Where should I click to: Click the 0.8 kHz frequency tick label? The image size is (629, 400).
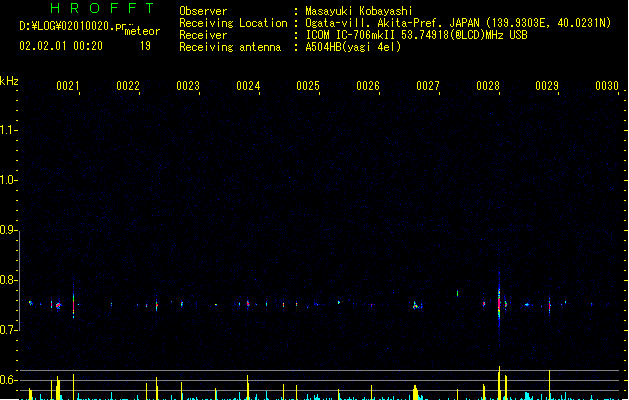(x=7, y=280)
